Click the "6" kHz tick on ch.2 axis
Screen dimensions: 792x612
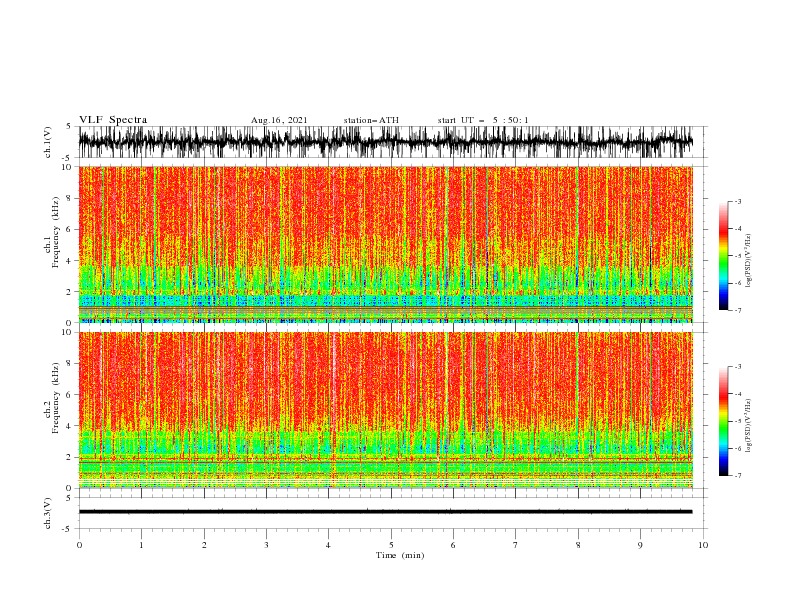coord(70,395)
